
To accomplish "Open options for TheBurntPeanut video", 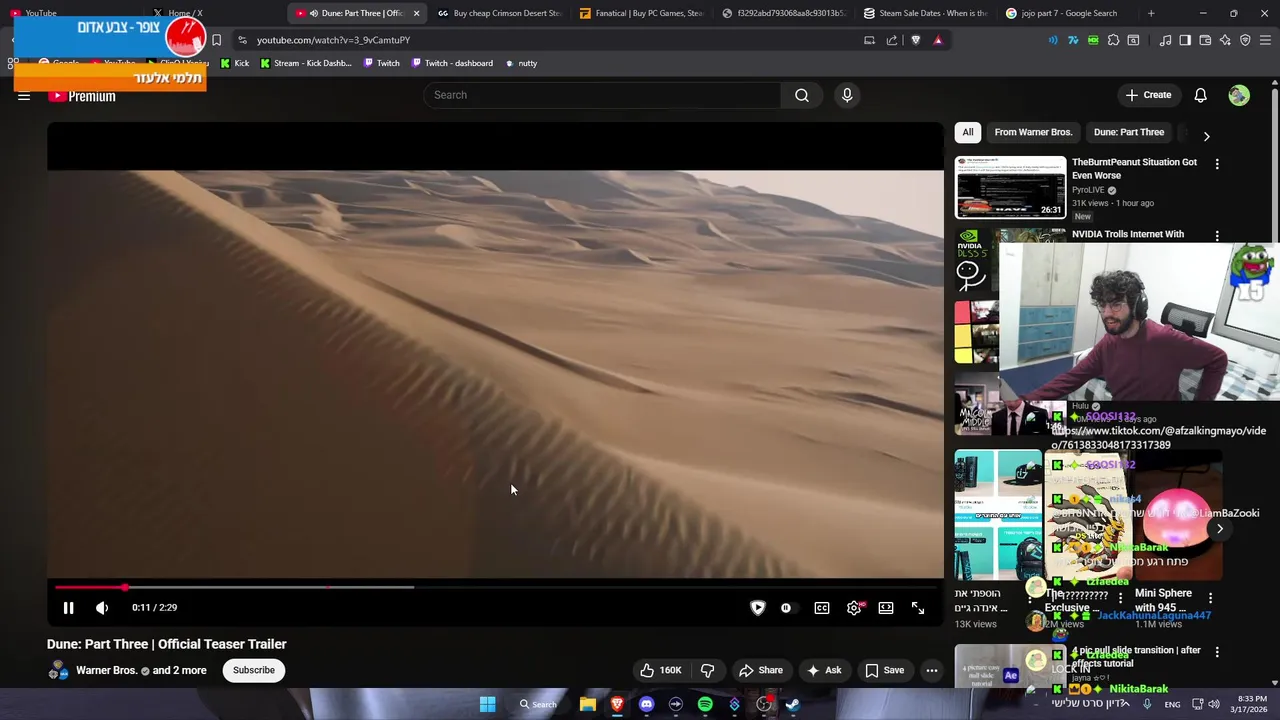I will 1217,163.
